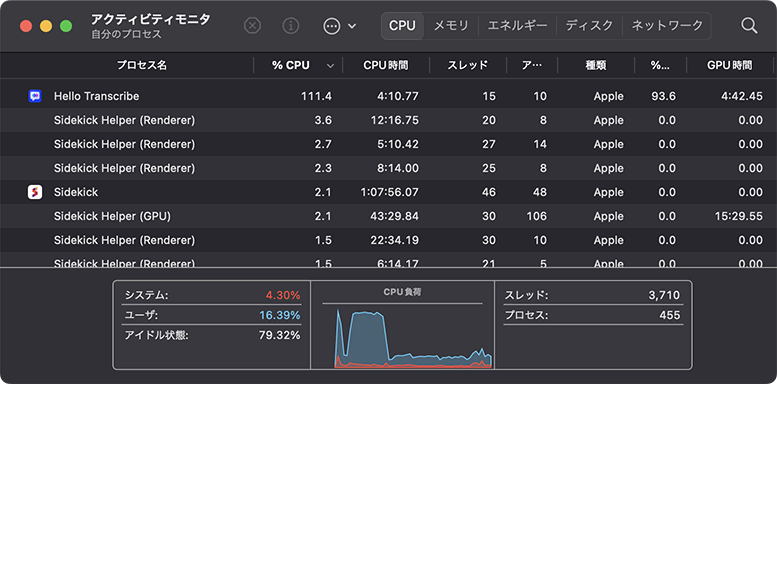Open the ellipsis action menu

click(x=332, y=26)
